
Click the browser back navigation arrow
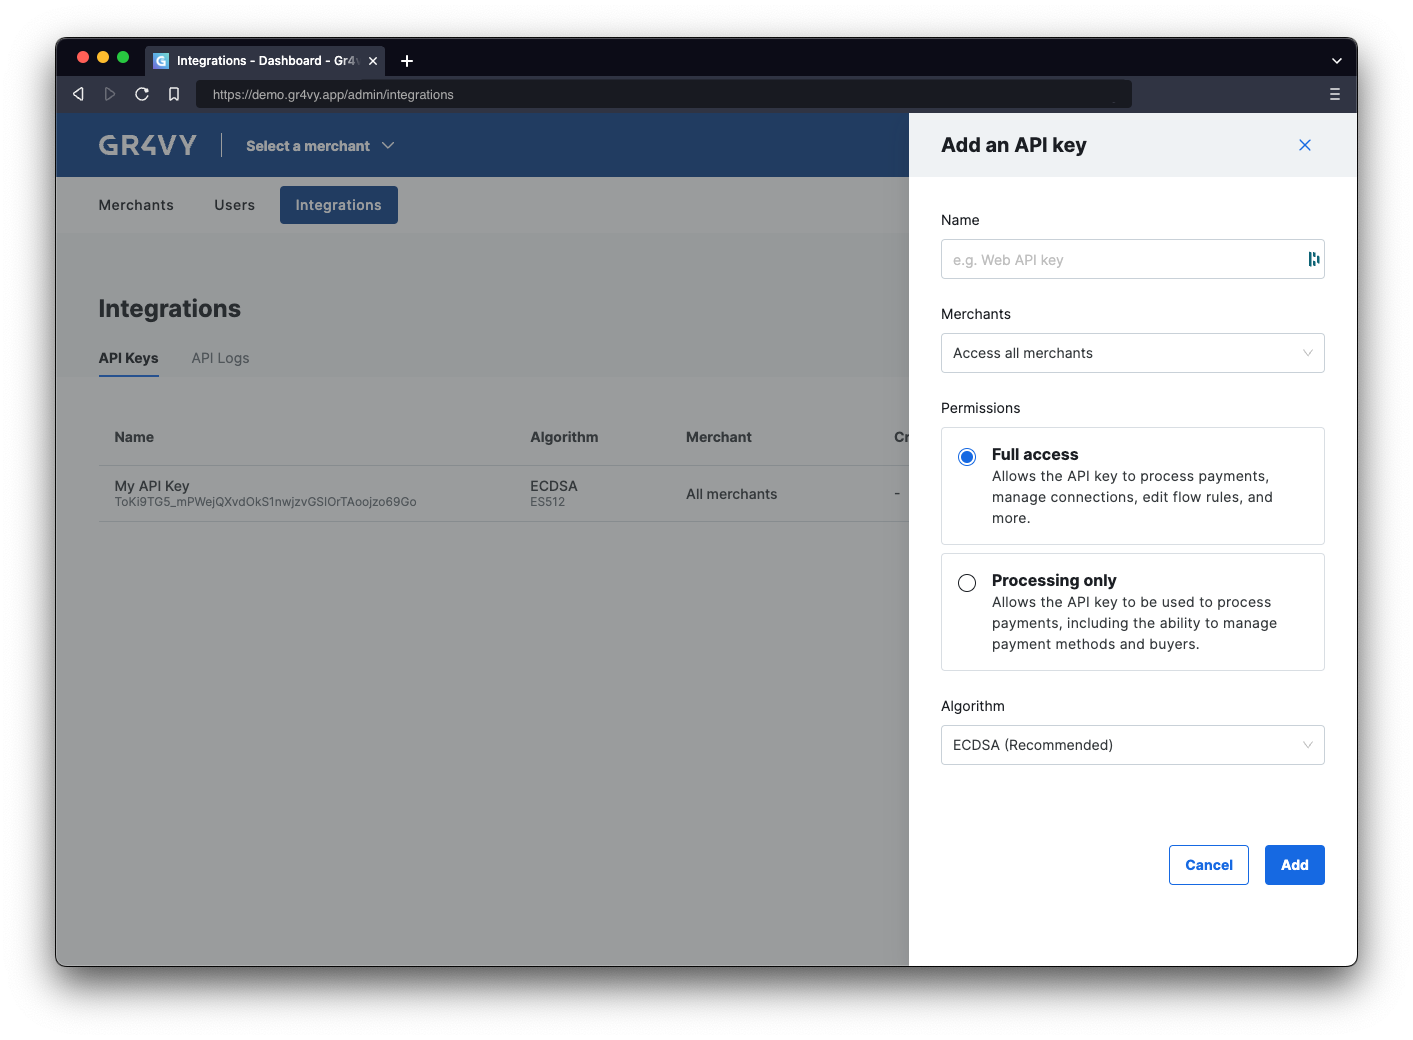click(78, 93)
